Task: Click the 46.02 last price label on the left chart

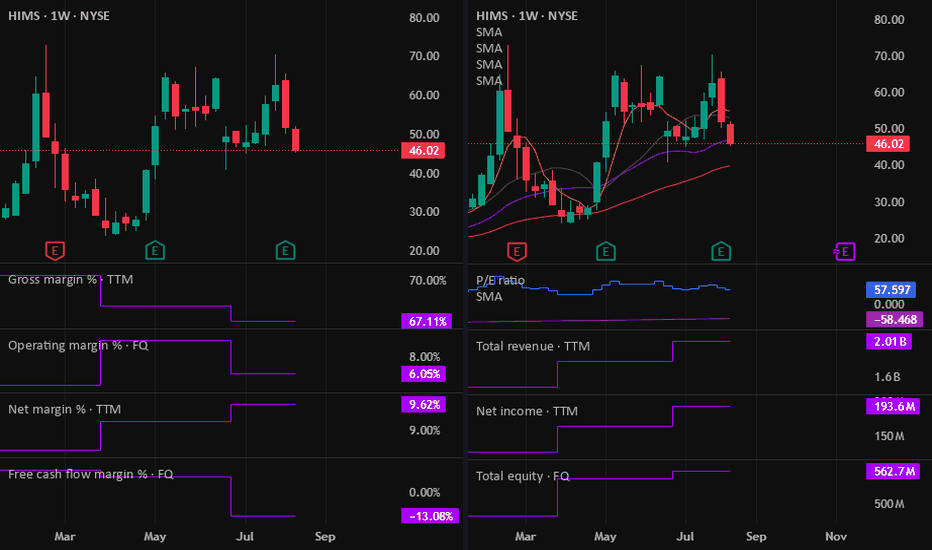Action: (x=423, y=150)
